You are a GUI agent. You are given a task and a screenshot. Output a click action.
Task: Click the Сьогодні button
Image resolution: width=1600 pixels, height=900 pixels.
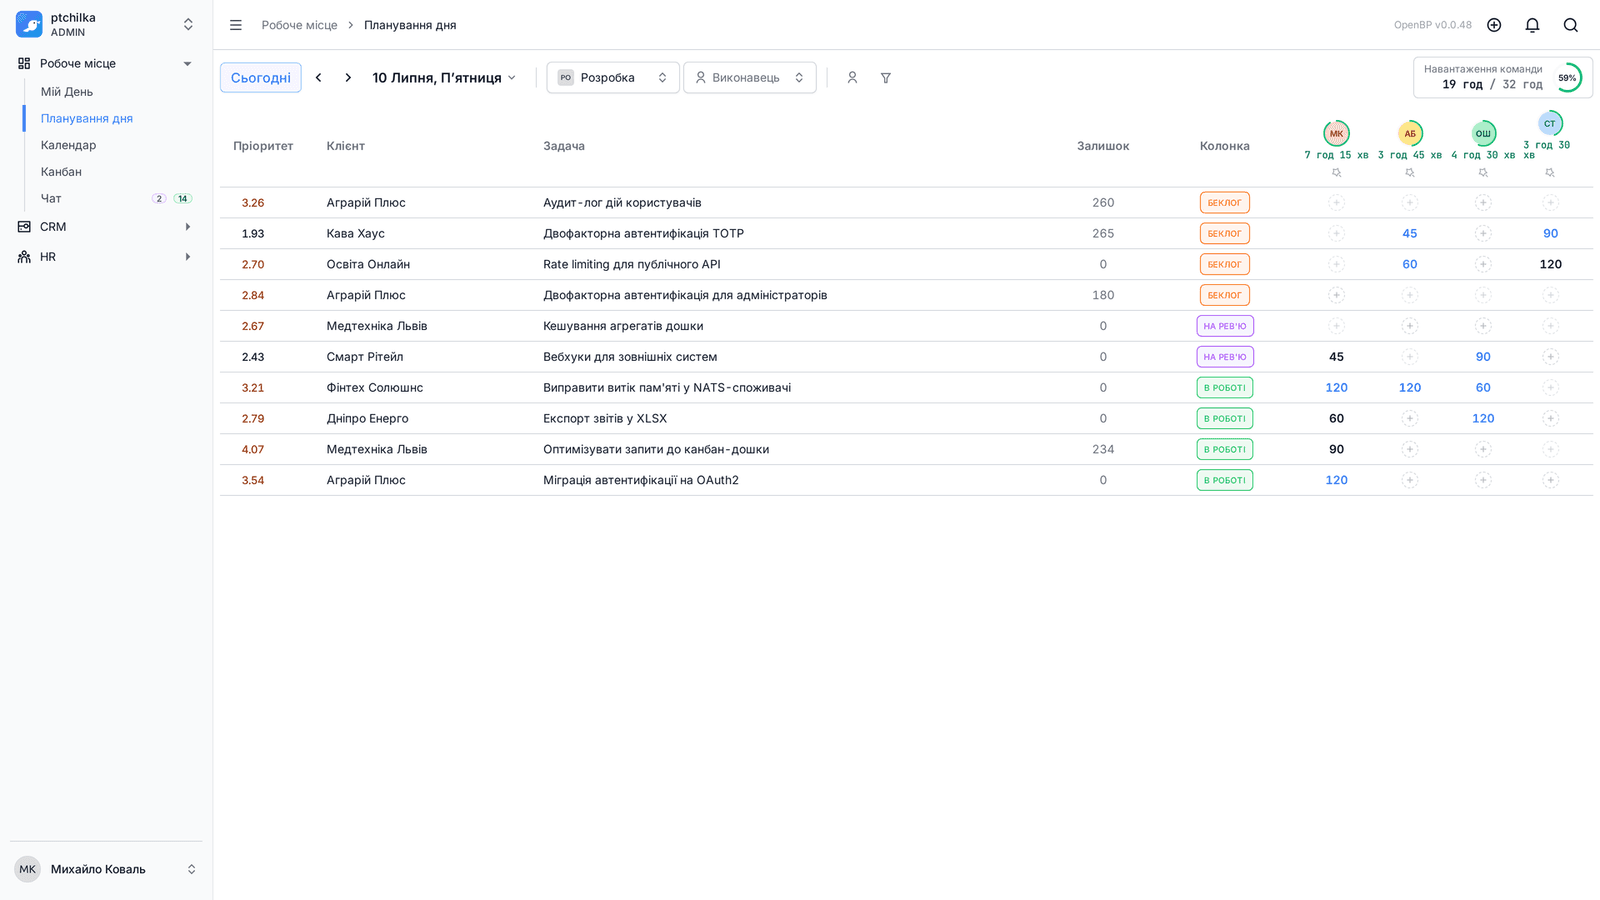tap(261, 78)
